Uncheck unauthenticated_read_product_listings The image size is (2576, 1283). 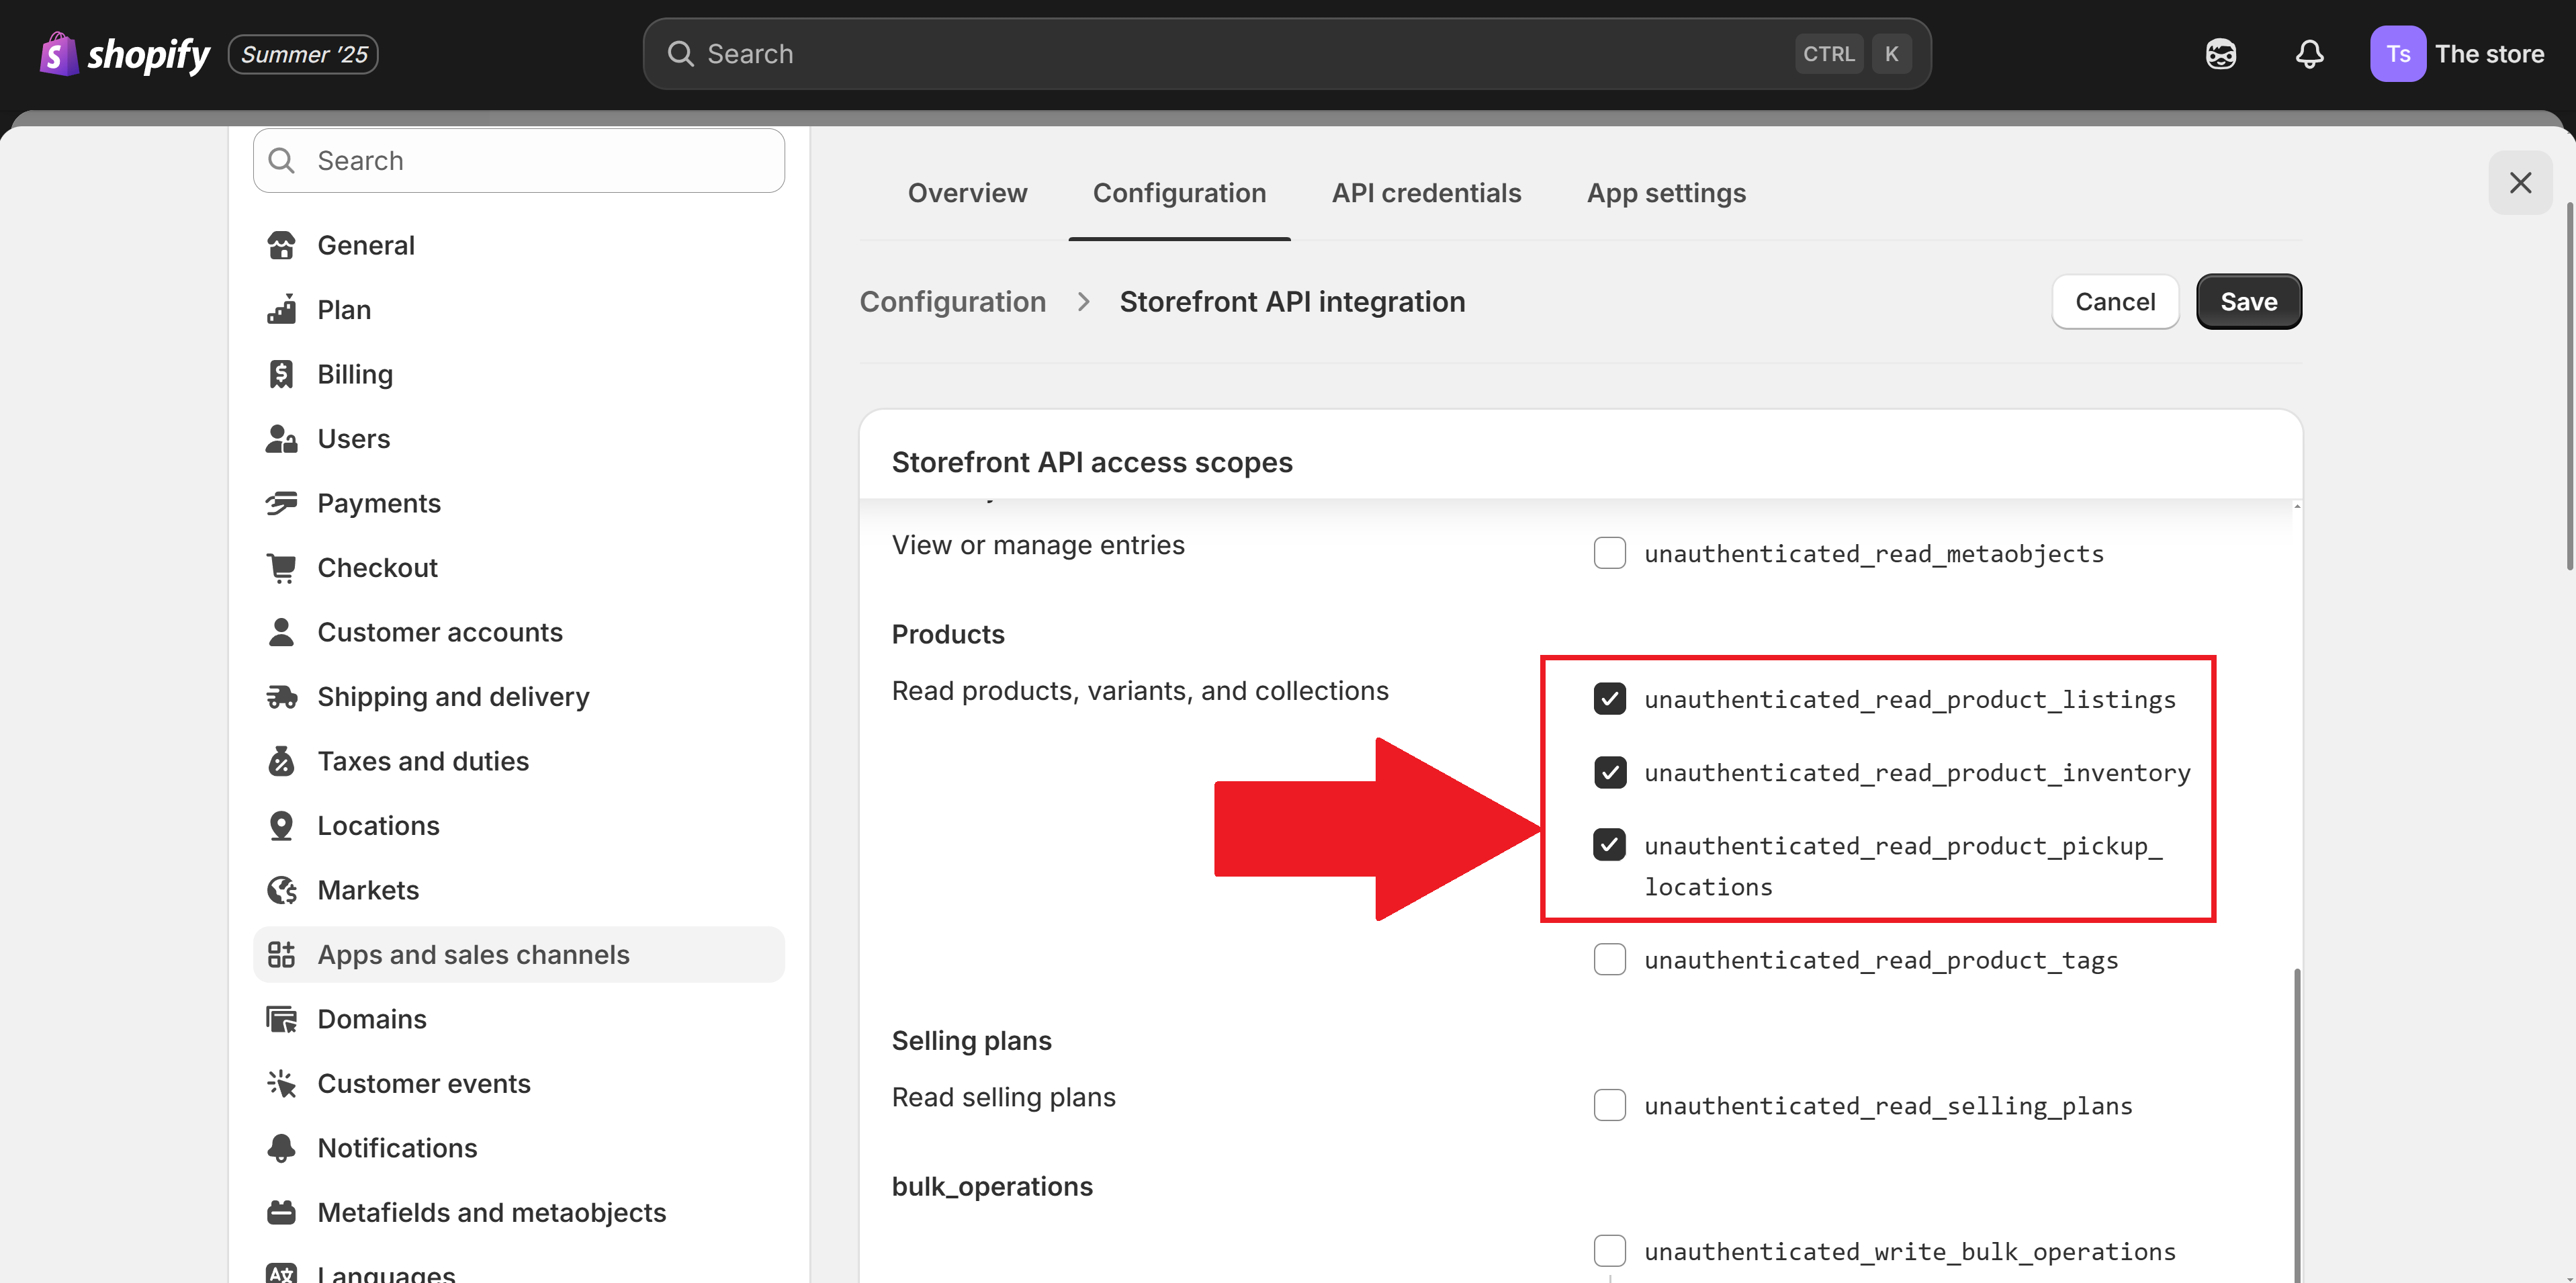click(x=1610, y=698)
